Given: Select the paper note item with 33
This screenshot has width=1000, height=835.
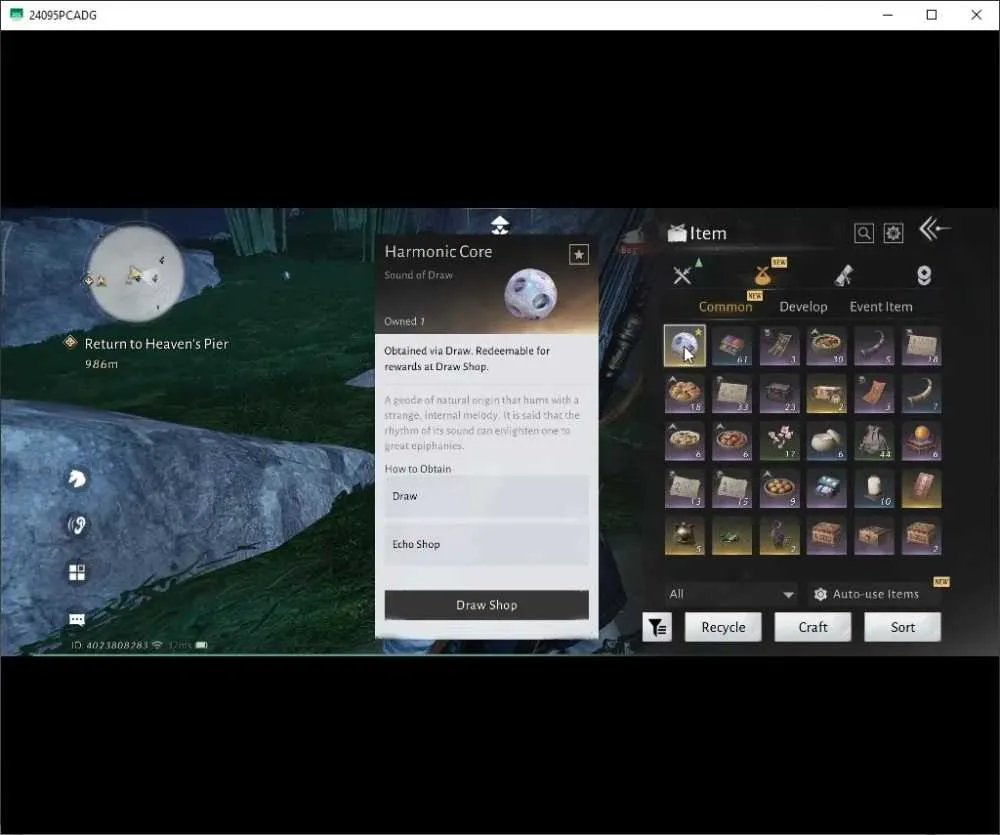Looking at the screenshot, I should (732, 393).
